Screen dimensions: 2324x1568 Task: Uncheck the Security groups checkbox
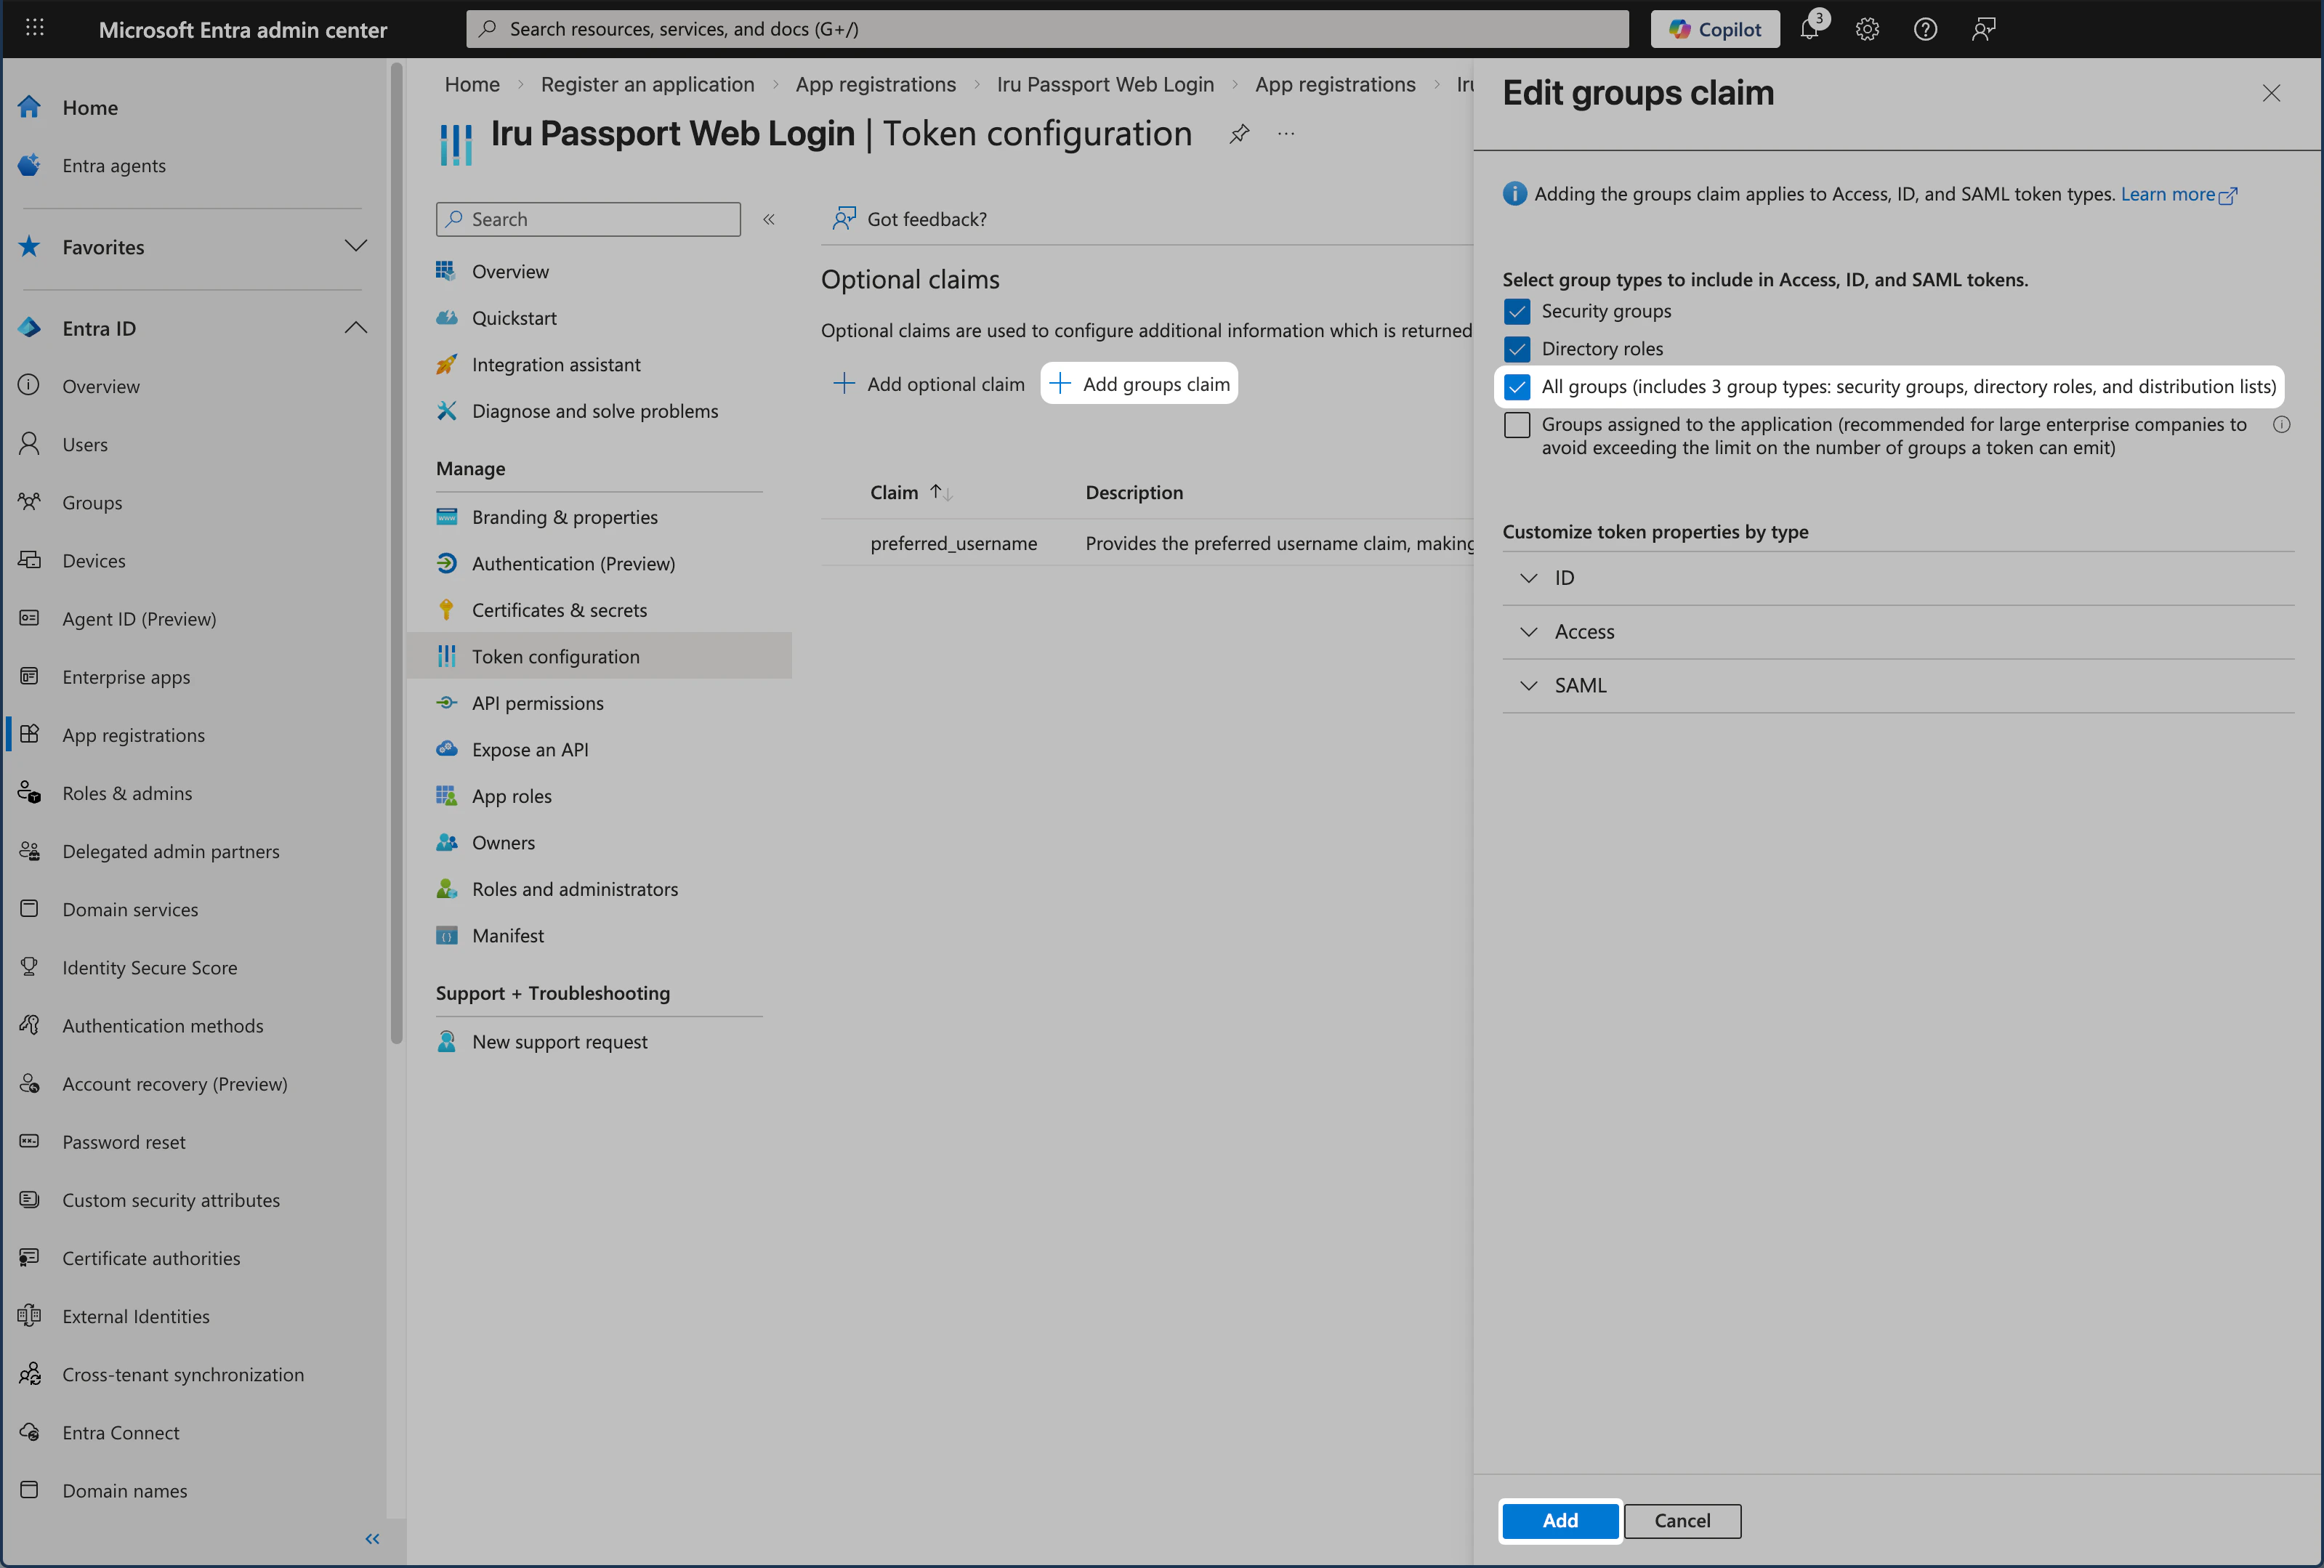(x=1517, y=311)
